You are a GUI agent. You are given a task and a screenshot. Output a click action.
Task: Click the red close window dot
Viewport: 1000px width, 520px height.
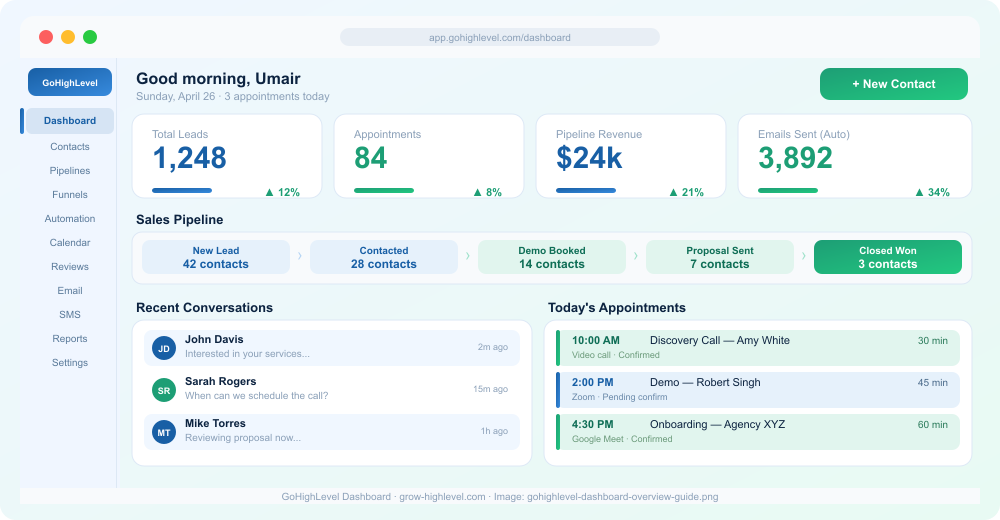pos(46,37)
